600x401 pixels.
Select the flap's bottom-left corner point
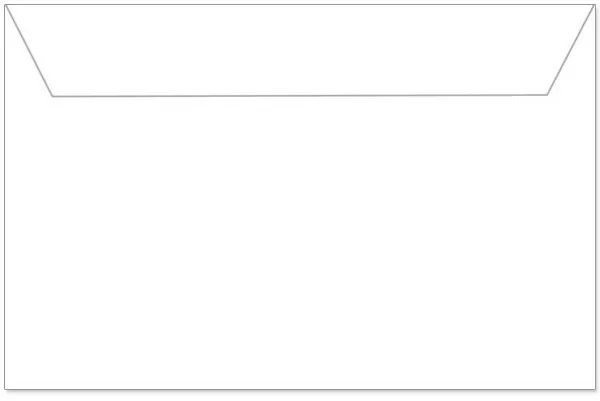pyautogui.click(x=53, y=96)
